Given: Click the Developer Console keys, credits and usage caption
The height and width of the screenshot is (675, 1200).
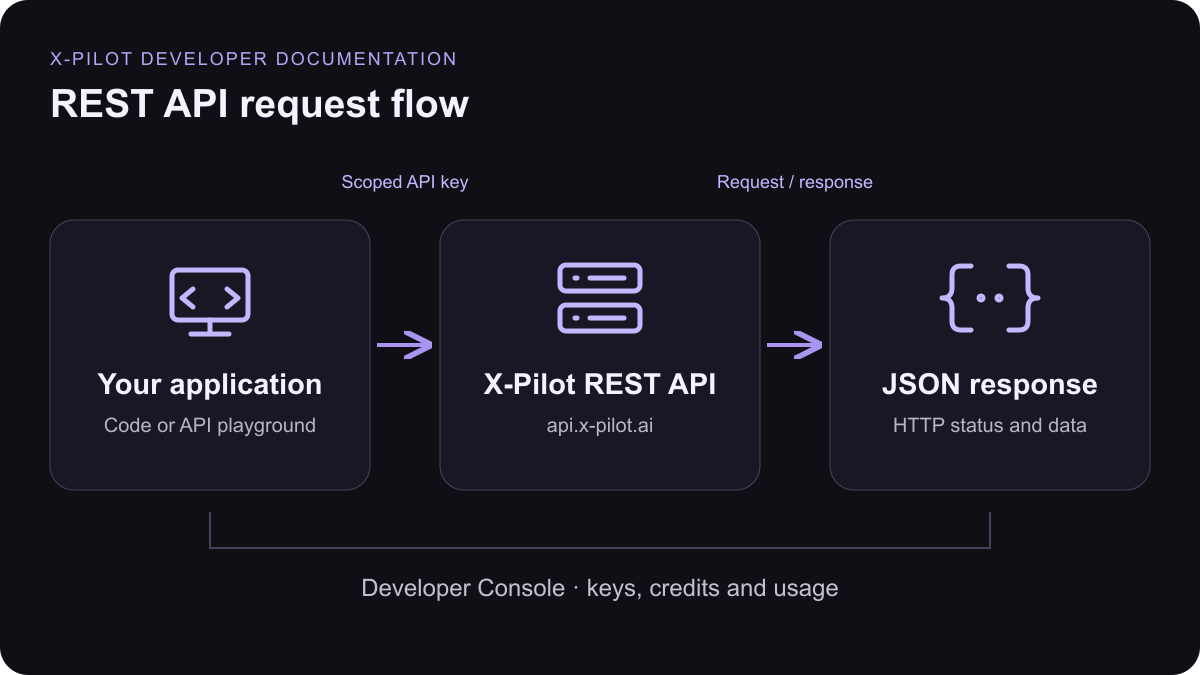Looking at the screenshot, I should [x=600, y=588].
